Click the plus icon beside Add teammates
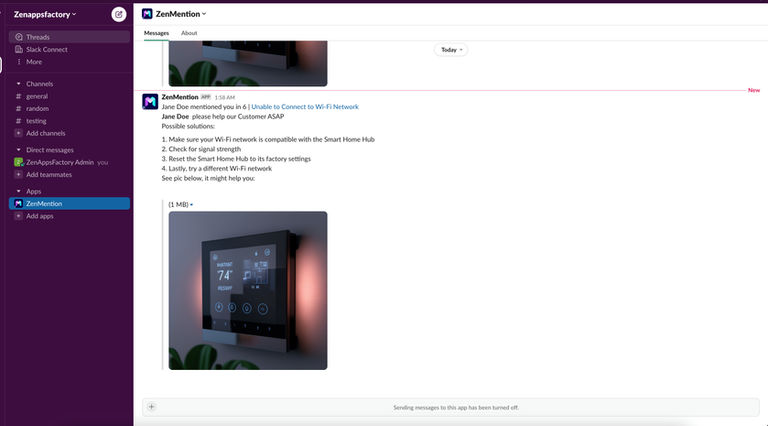 click(x=19, y=175)
